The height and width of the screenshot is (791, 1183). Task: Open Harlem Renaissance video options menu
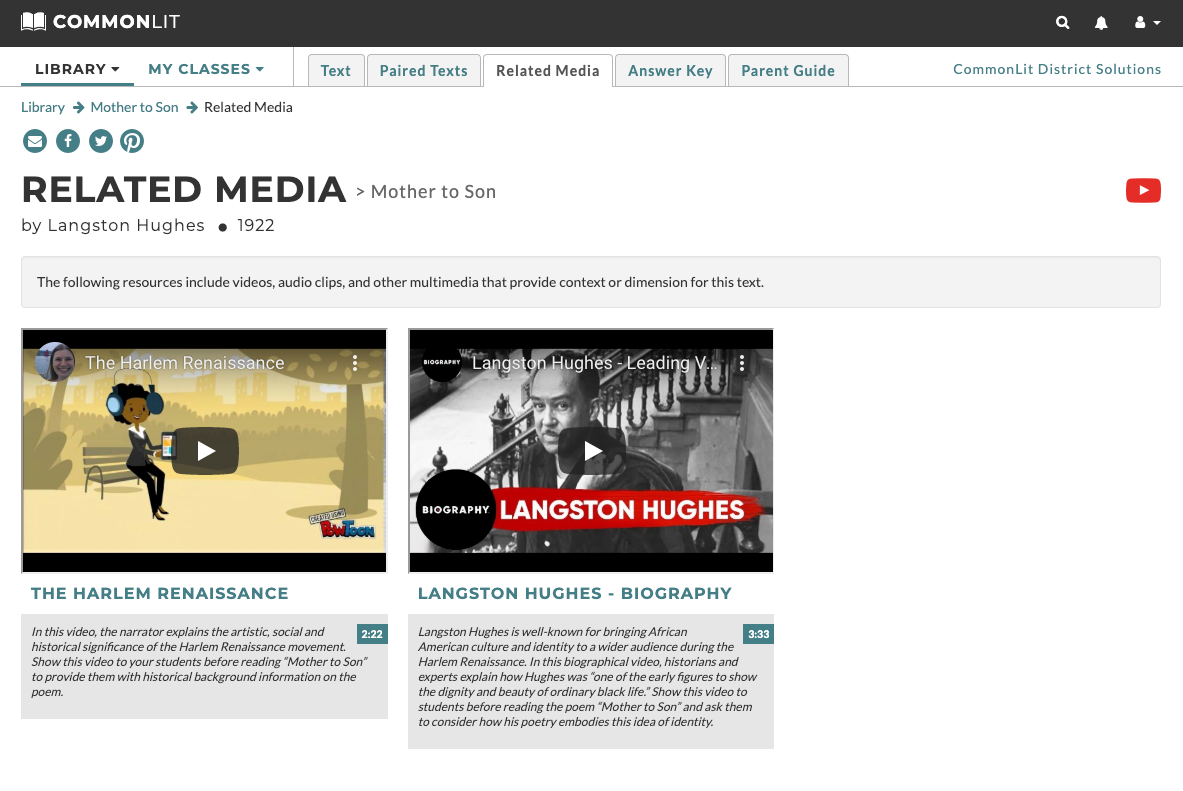point(355,363)
